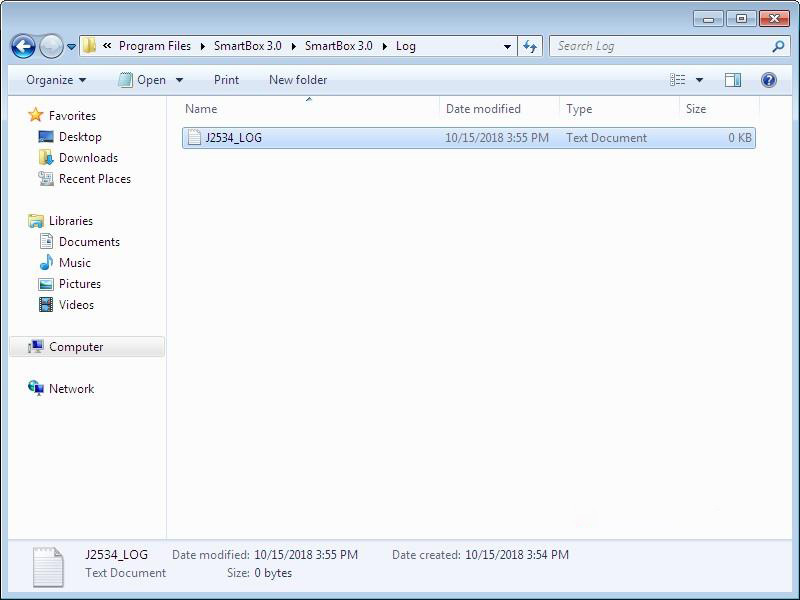800x600 pixels.
Task: Open address bar history dropdown
Action: [x=507, y=46]
